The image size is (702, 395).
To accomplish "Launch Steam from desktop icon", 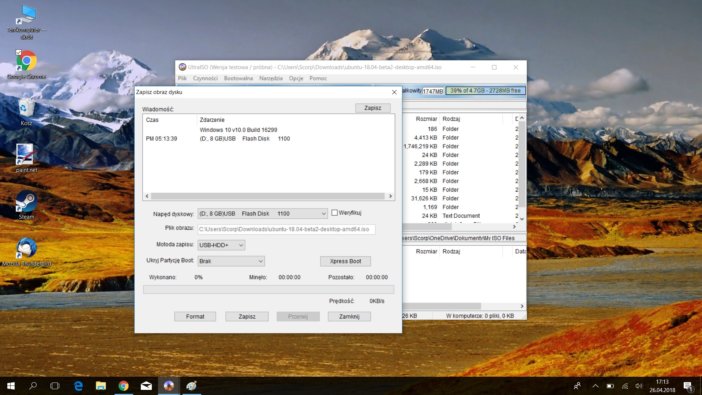I will click(x=26, y=205).
